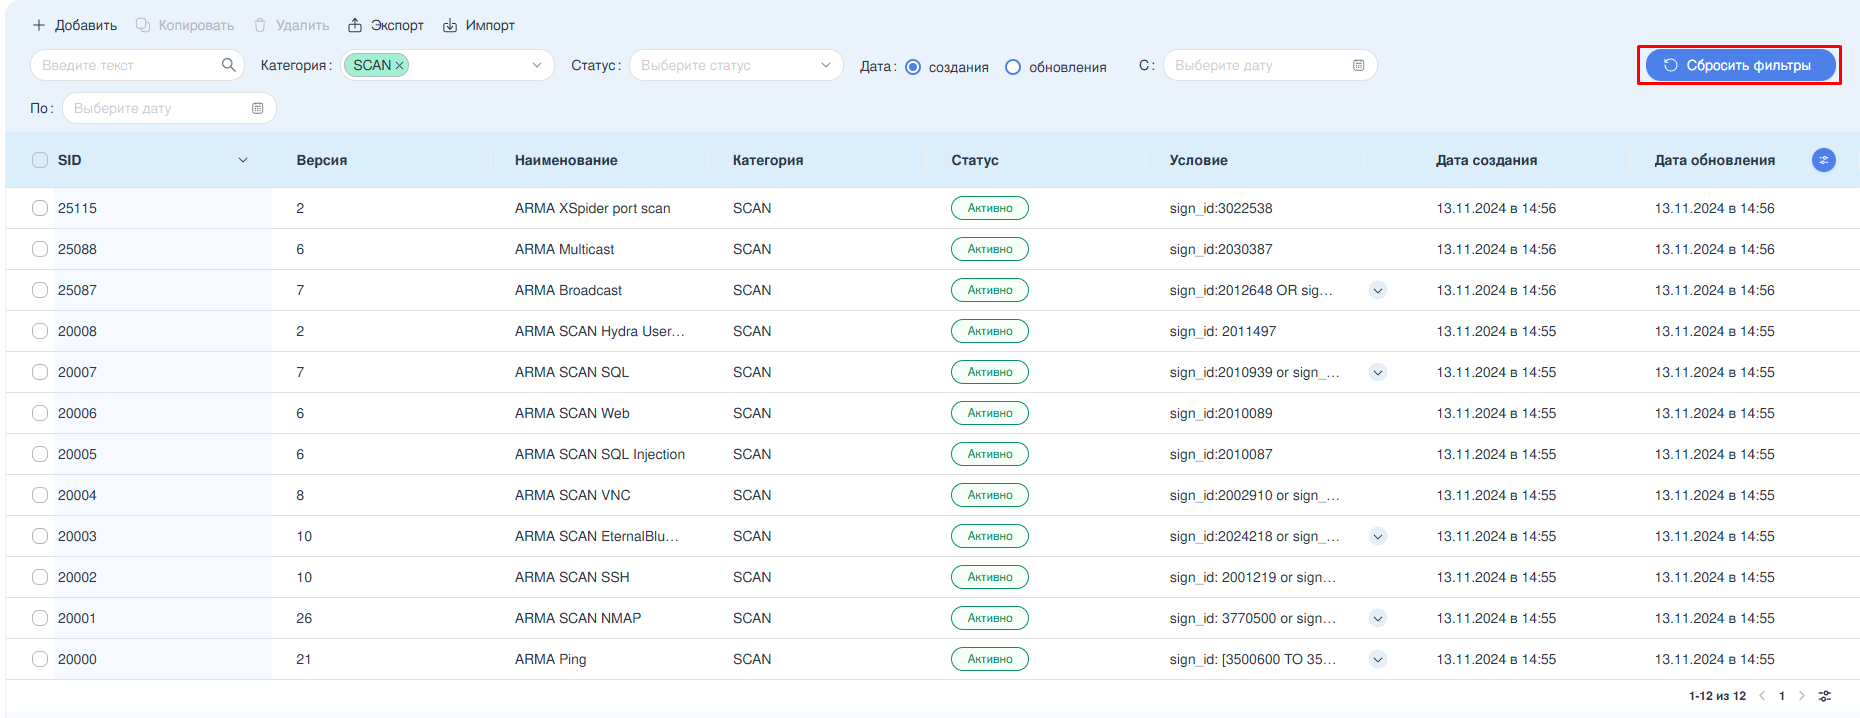Click Добавить to add a new rule

click(x=74, y=25)
